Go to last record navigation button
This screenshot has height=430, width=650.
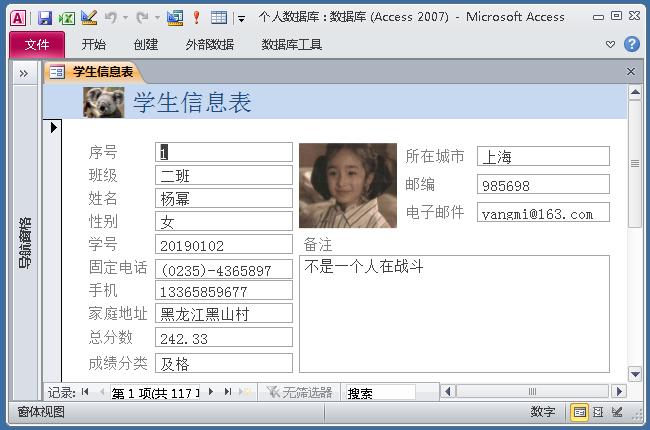[228, 391]
